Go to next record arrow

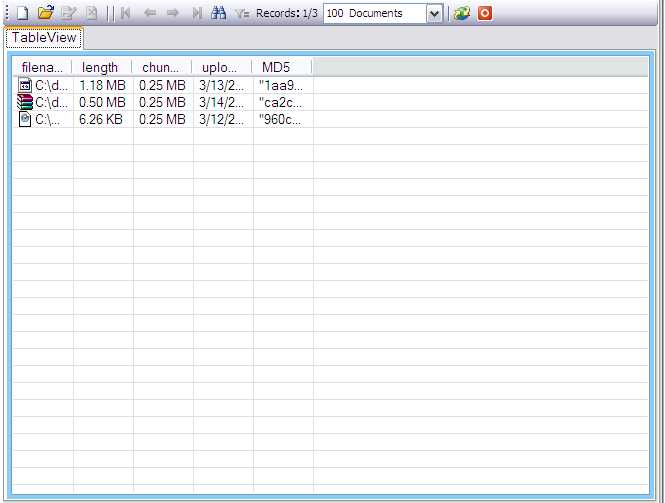173,13
